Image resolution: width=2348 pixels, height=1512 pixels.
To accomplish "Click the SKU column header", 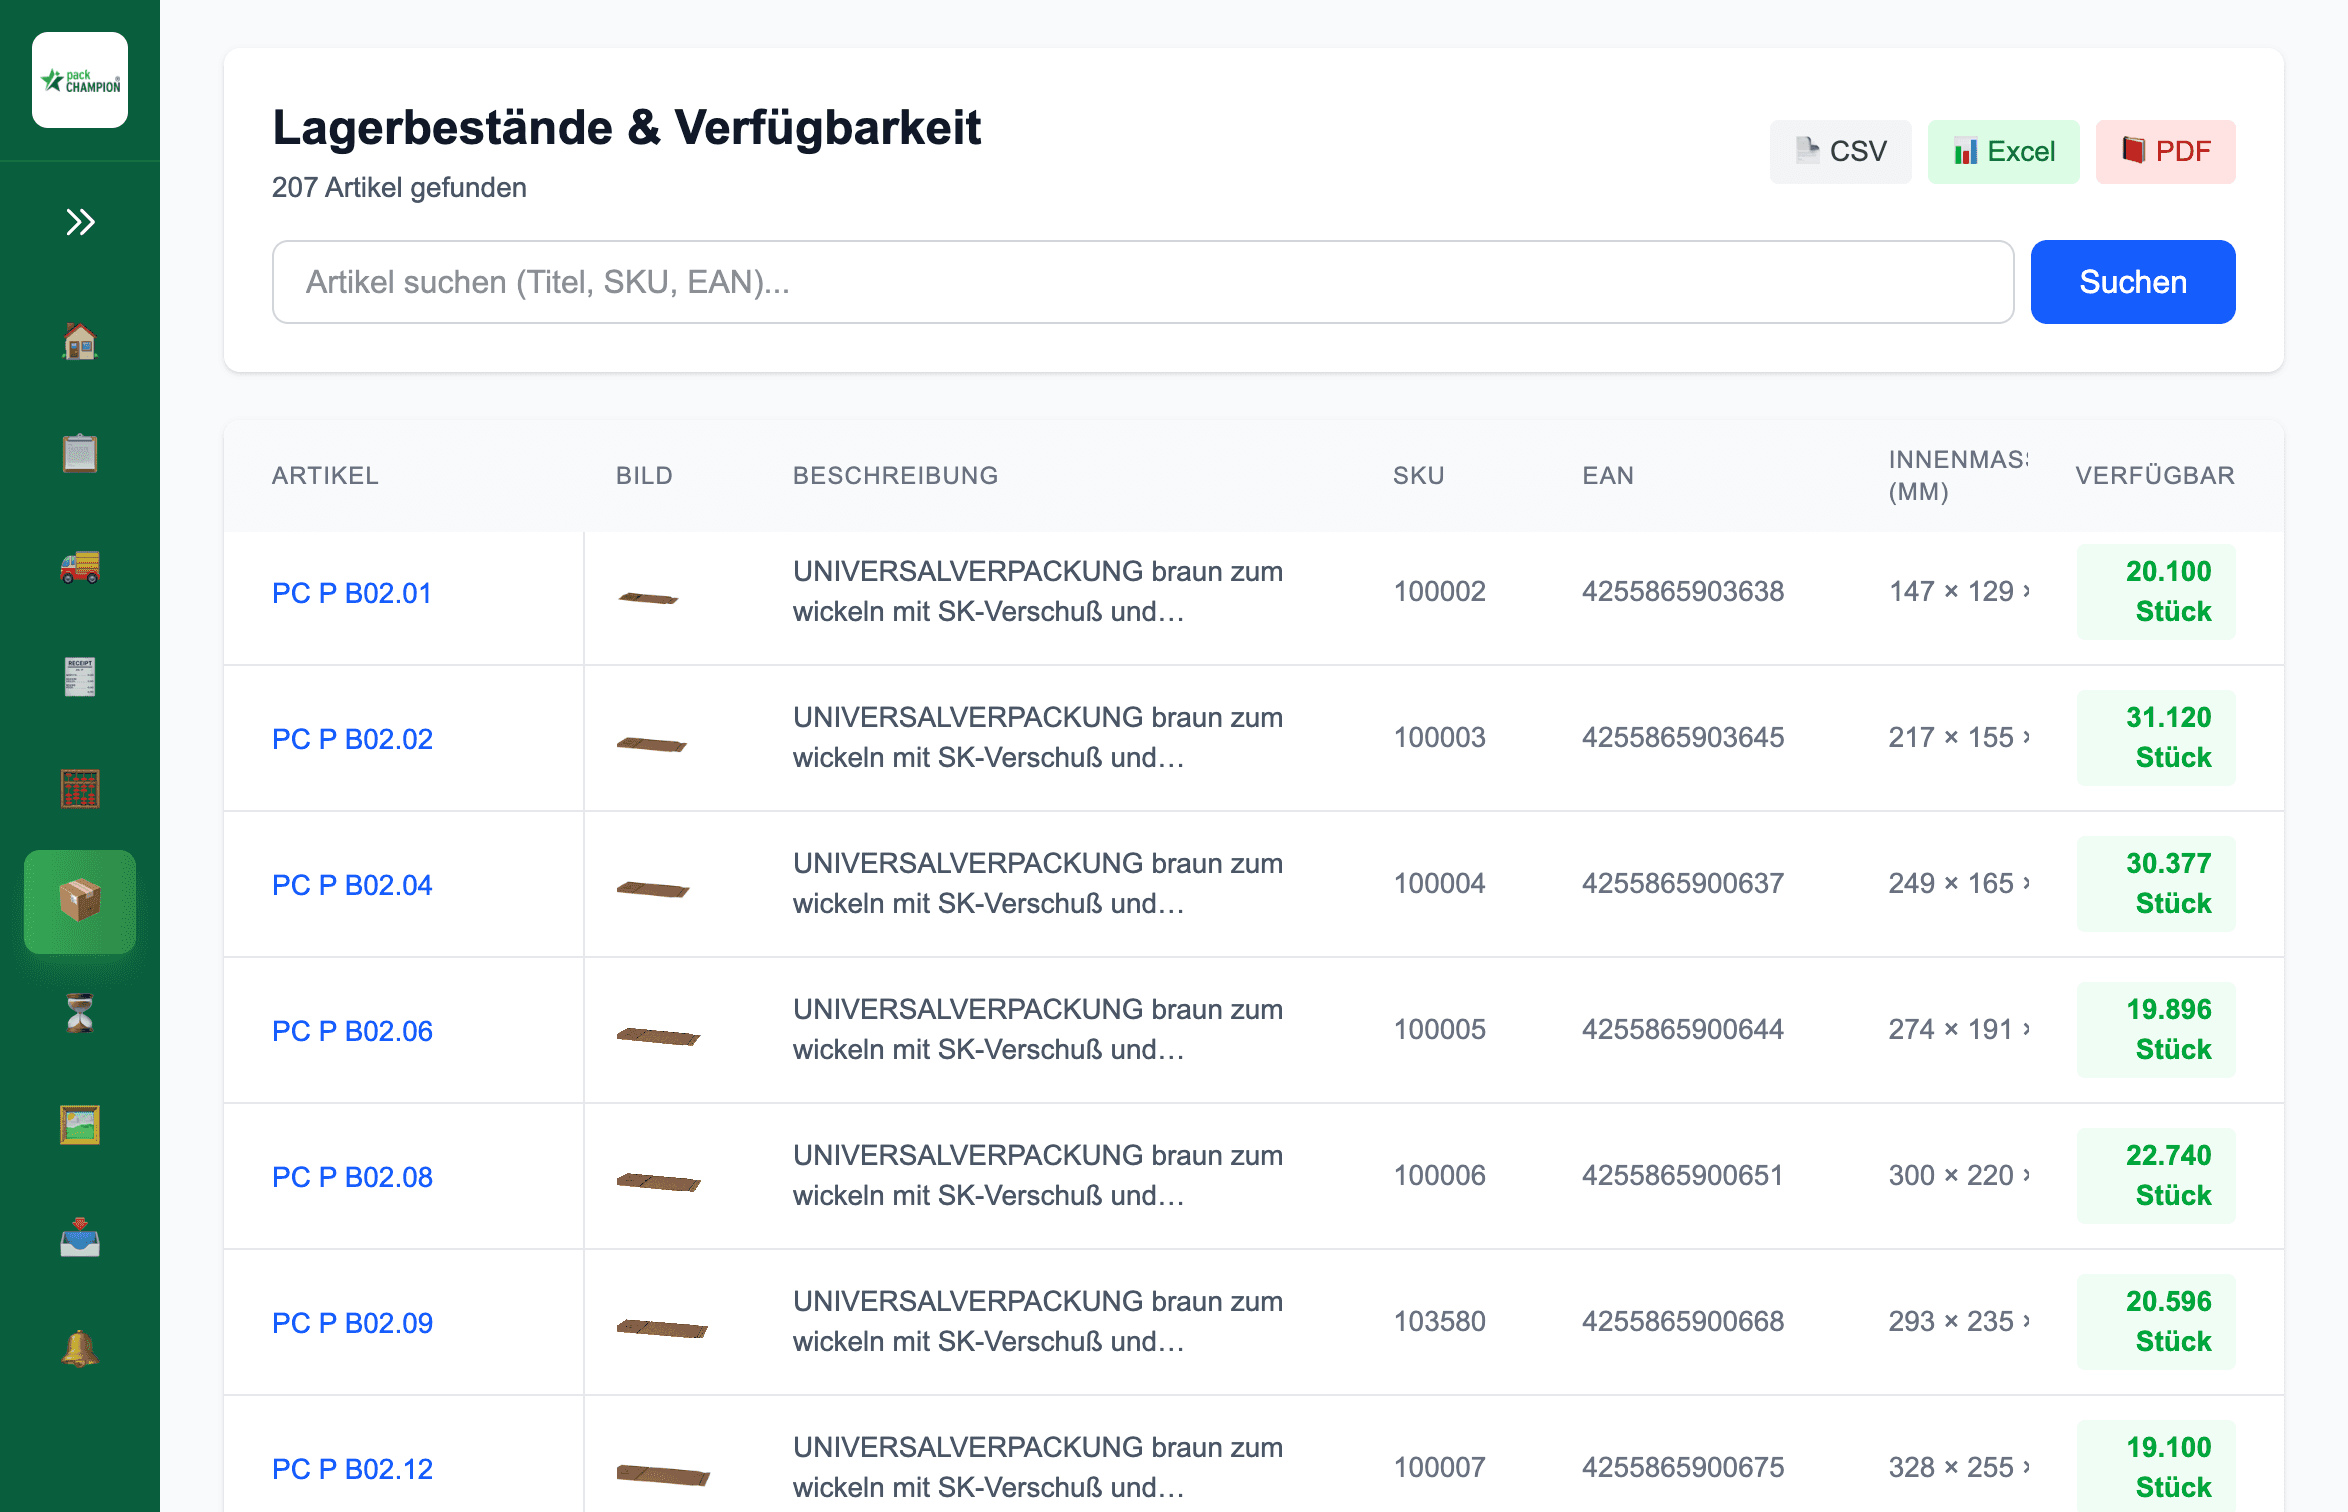I will [x=1418, y=476].
